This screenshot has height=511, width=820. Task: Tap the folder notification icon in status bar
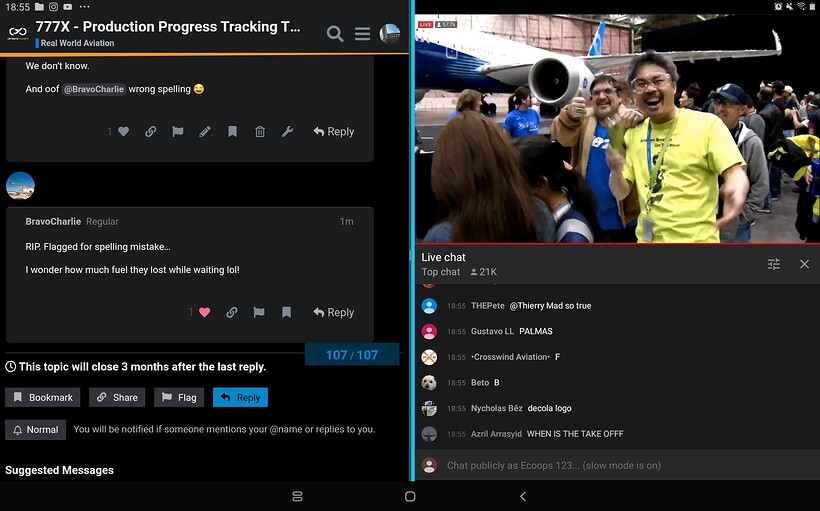point(39,7)
